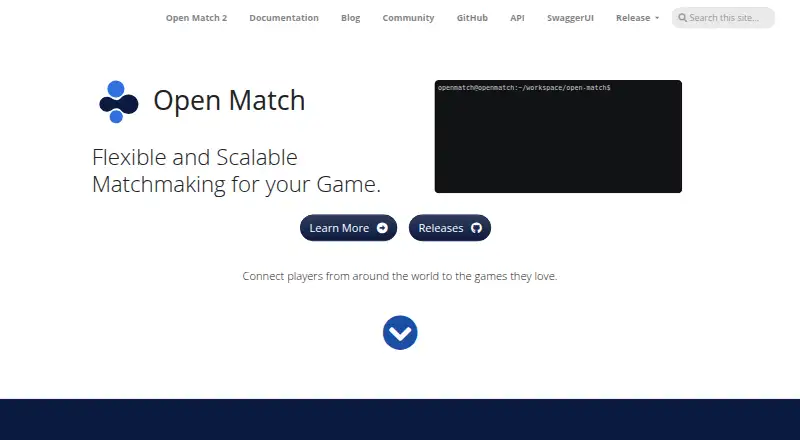Open the Open Match 2 nav link
Image resolution: width=800 pixels, height=440 pixels.
coord(196,18)
